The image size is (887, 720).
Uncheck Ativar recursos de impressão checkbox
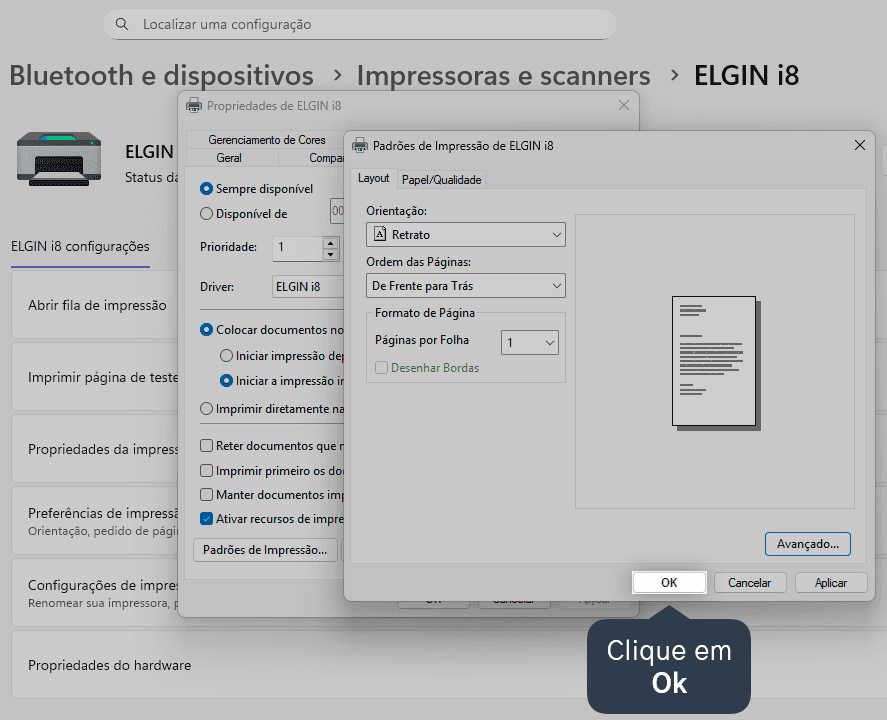(x=206, y=519)
